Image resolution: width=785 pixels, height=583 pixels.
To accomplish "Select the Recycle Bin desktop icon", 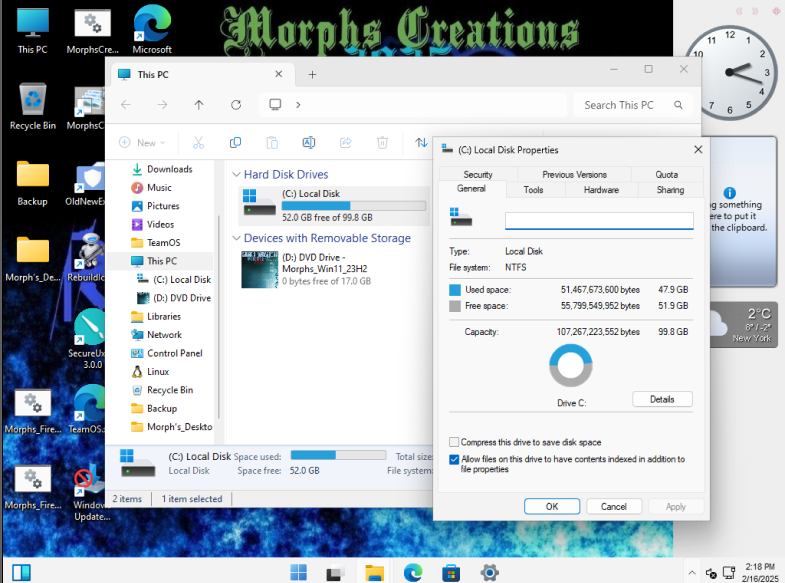I will (x=33, y=107).
